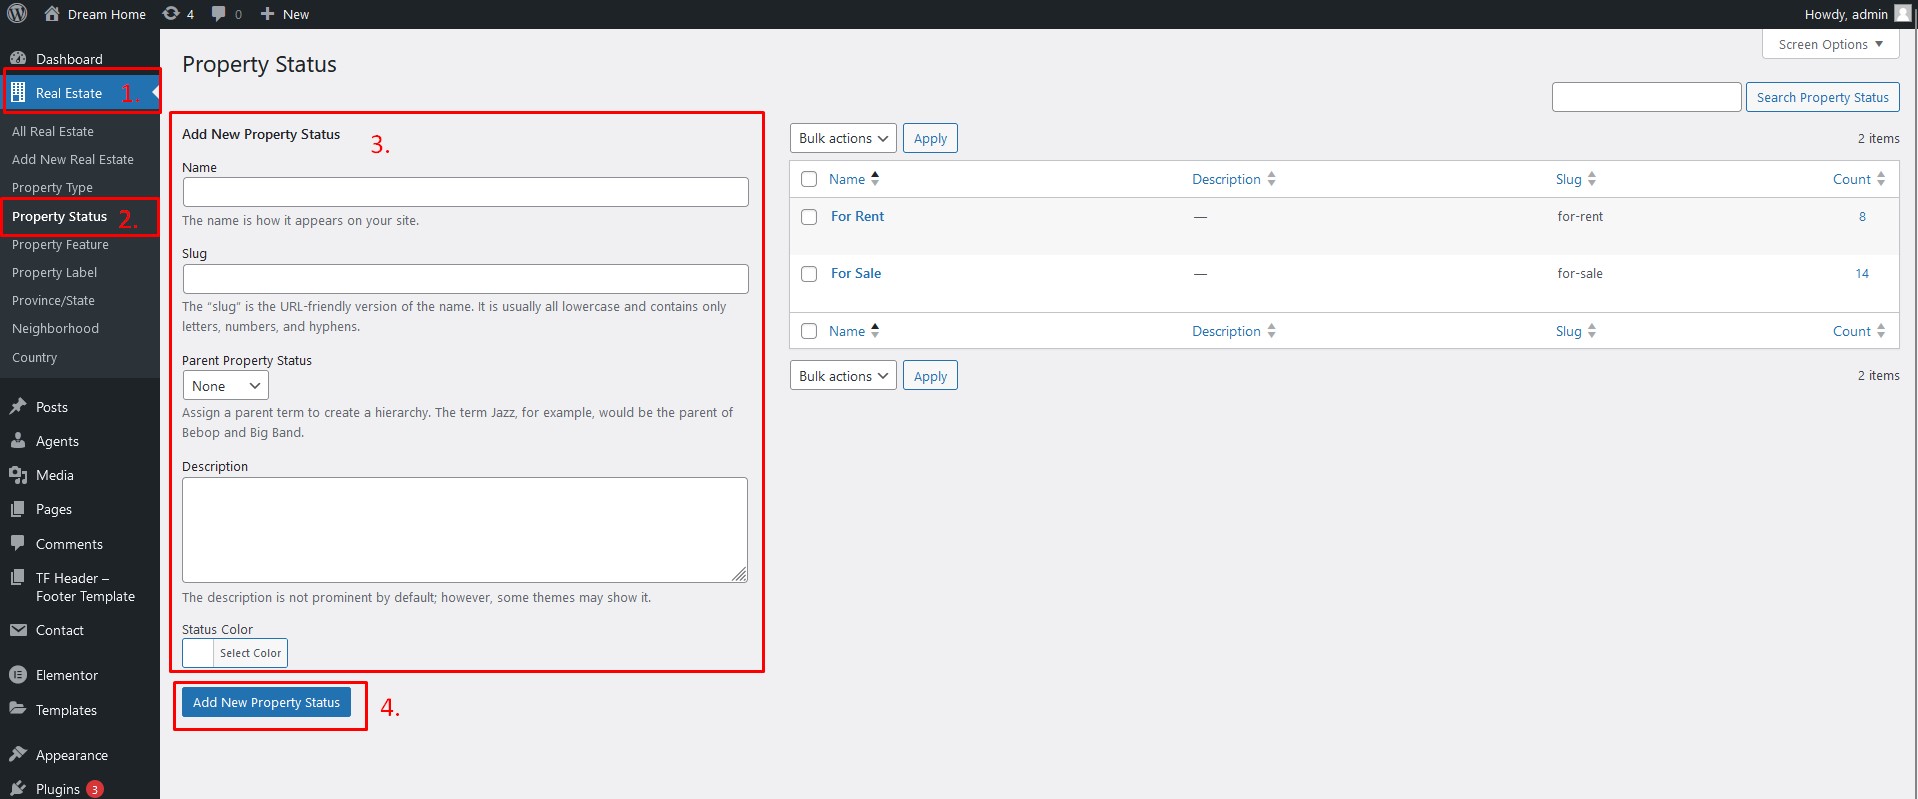Check the For Rent row checkbox
This screenshot has width=1918, height=799.
tap(809, 217)
